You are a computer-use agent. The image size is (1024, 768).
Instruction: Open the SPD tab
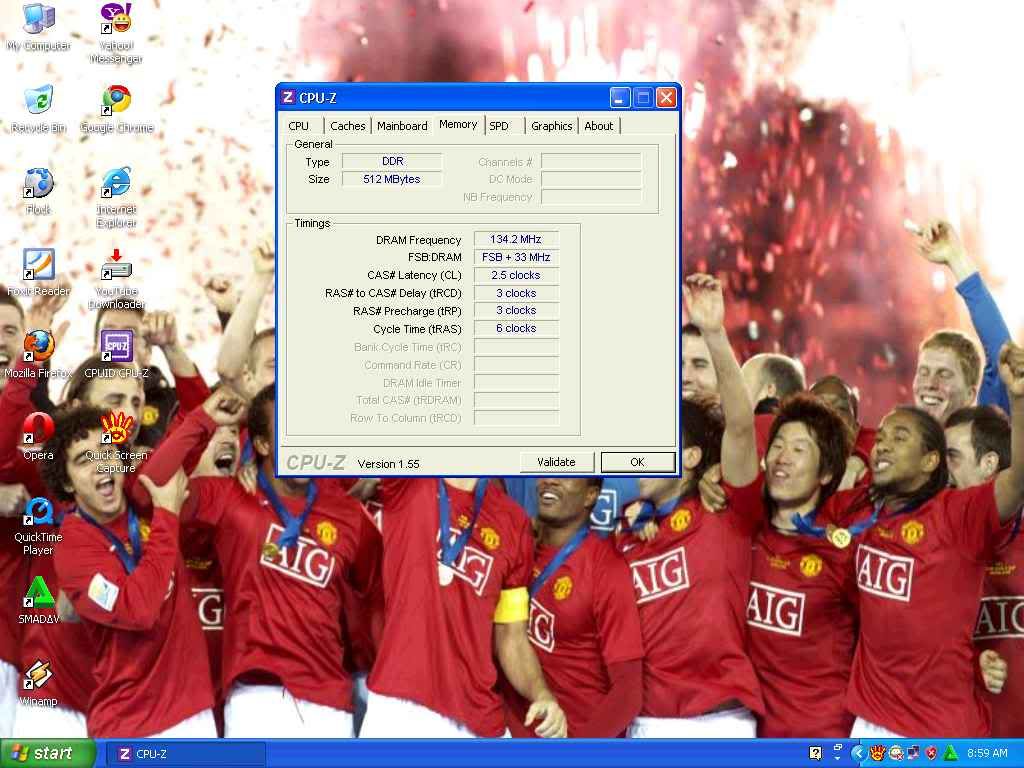click(499, 126)
